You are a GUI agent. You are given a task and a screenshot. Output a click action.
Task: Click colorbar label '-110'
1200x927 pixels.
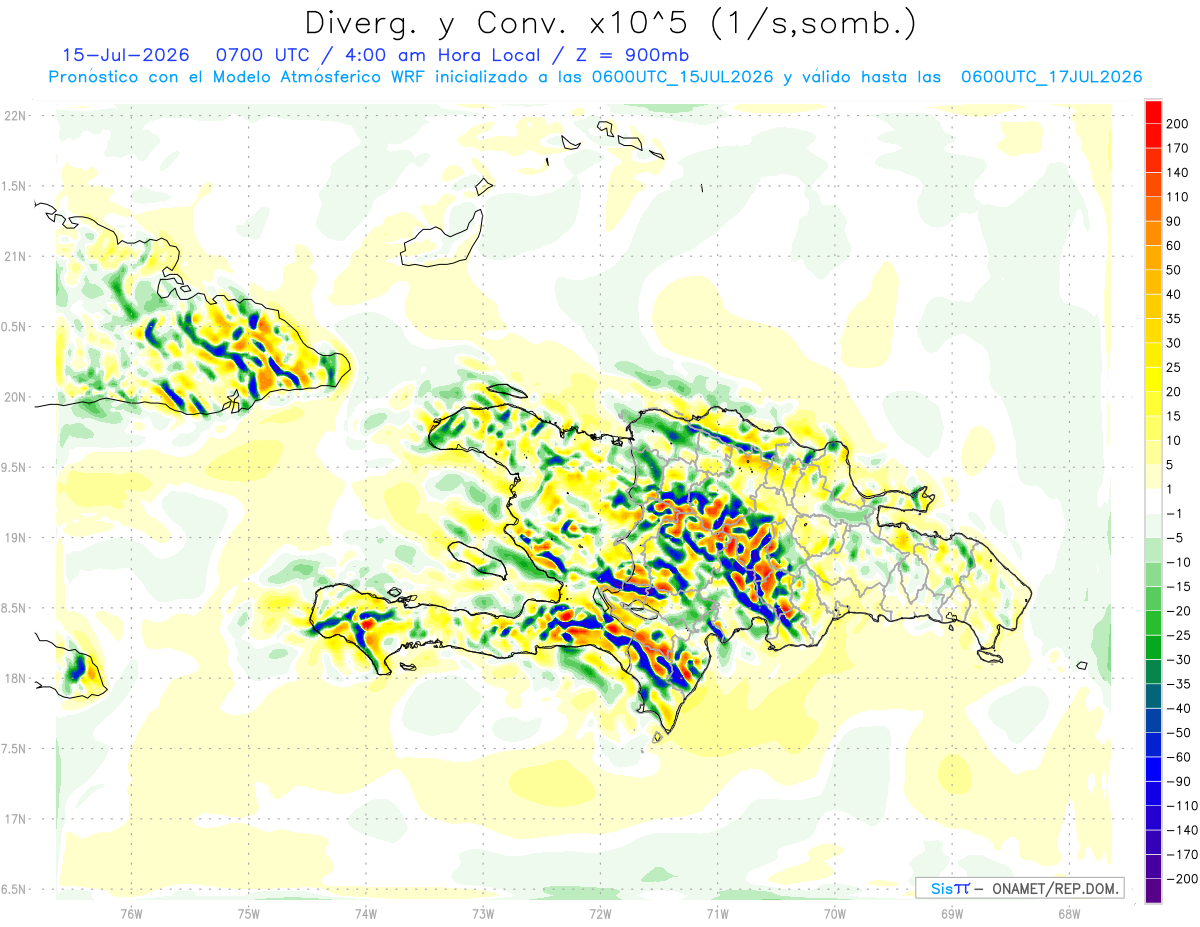pyautogui.click(x=1182, y=805)
